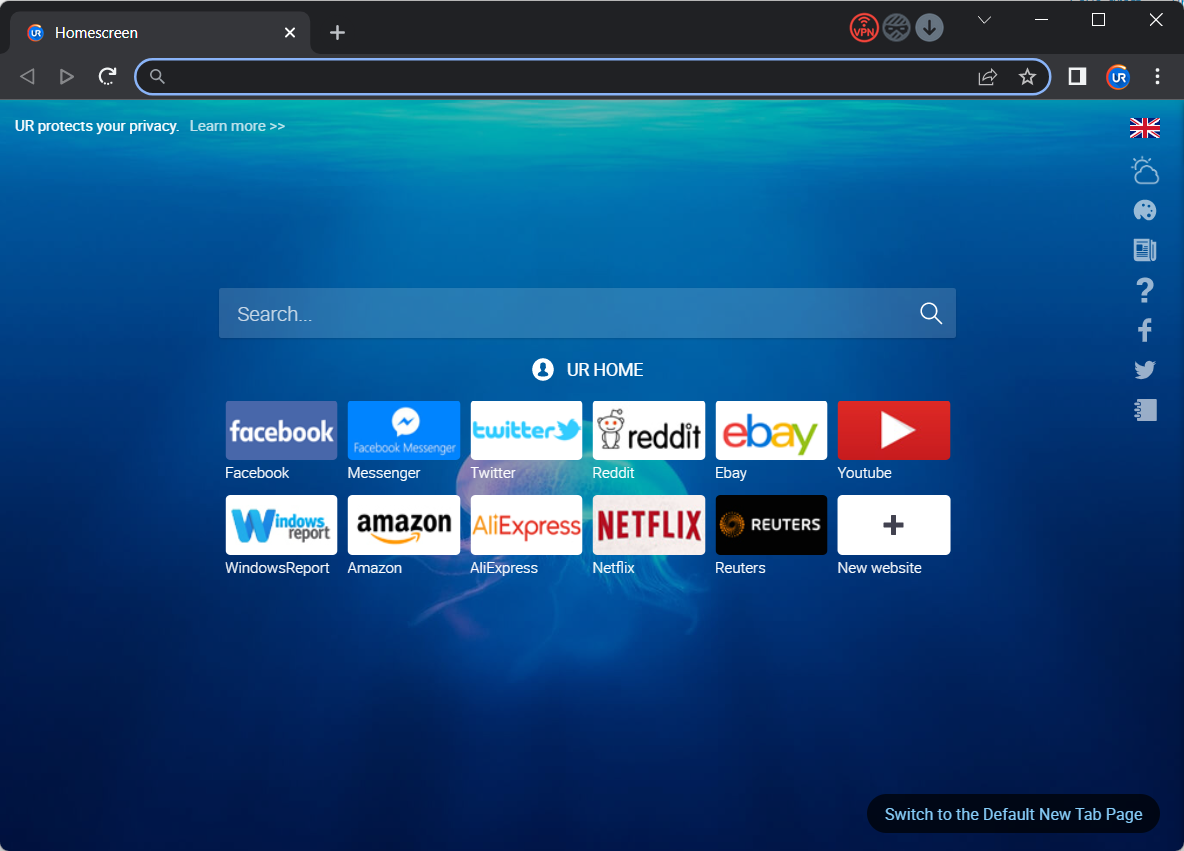
Task: Open the Amazon tile
Action: click(x=404, y=525)
